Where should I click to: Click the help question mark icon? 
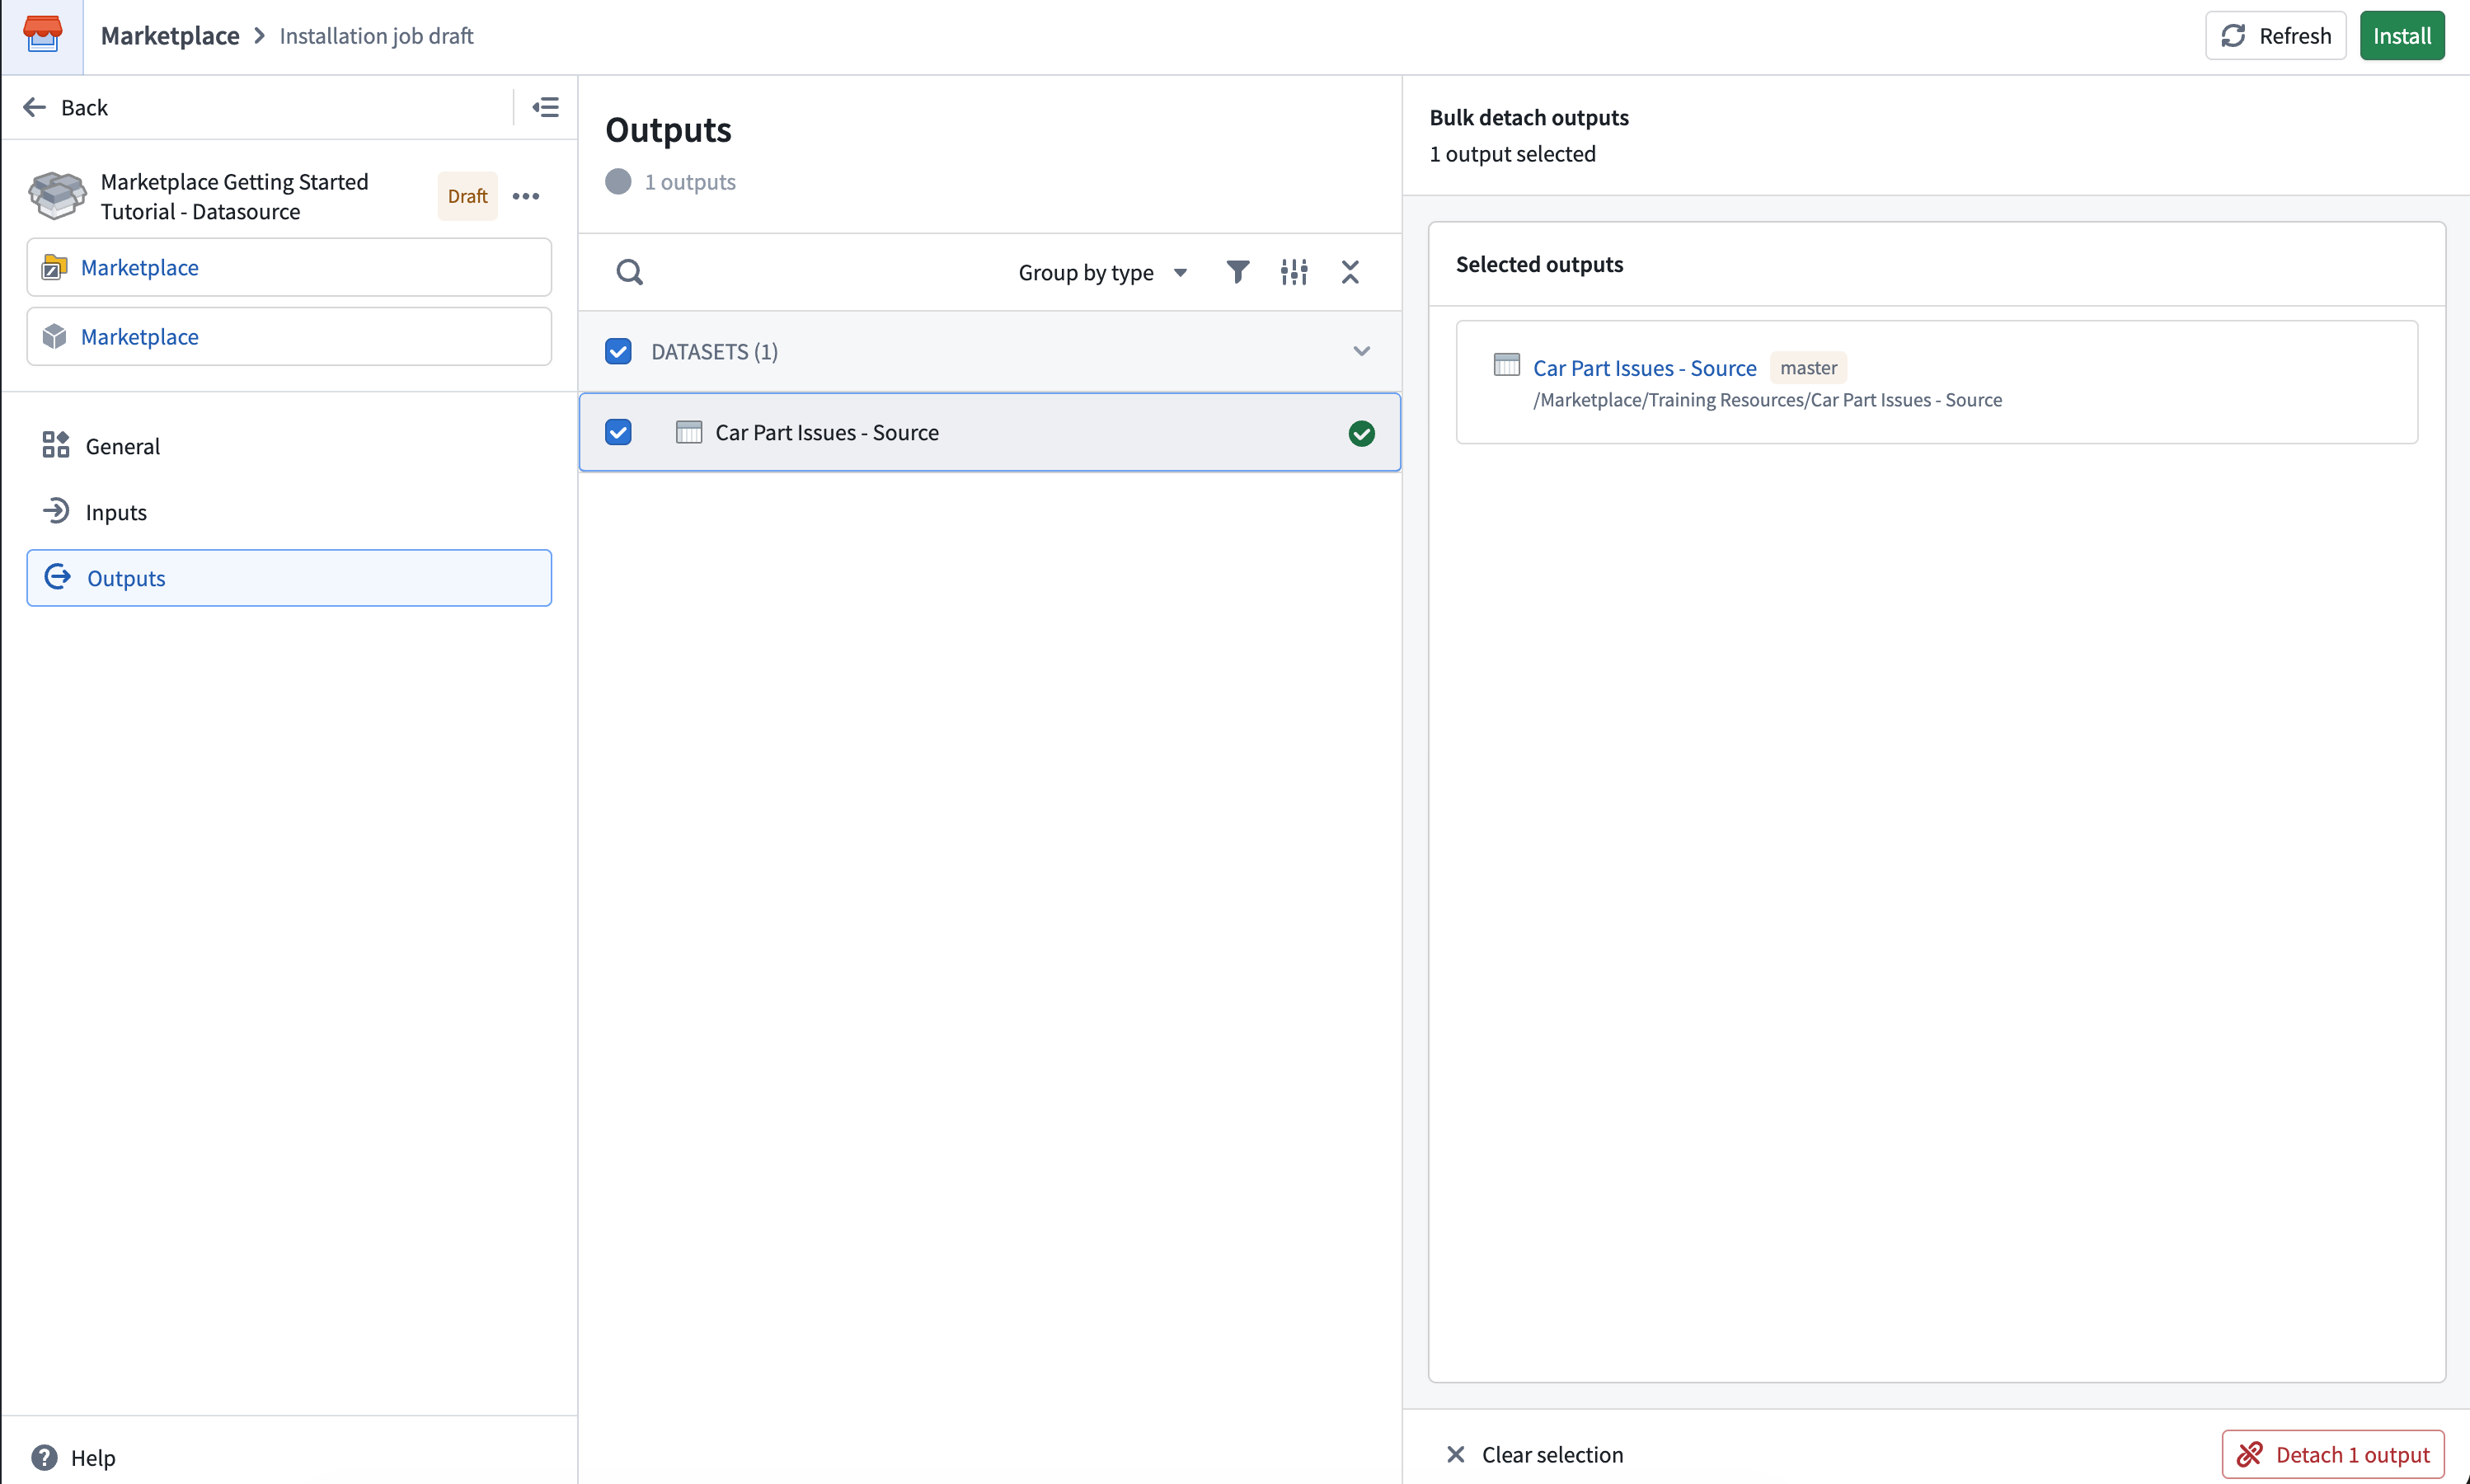(x=44, y=1457)
